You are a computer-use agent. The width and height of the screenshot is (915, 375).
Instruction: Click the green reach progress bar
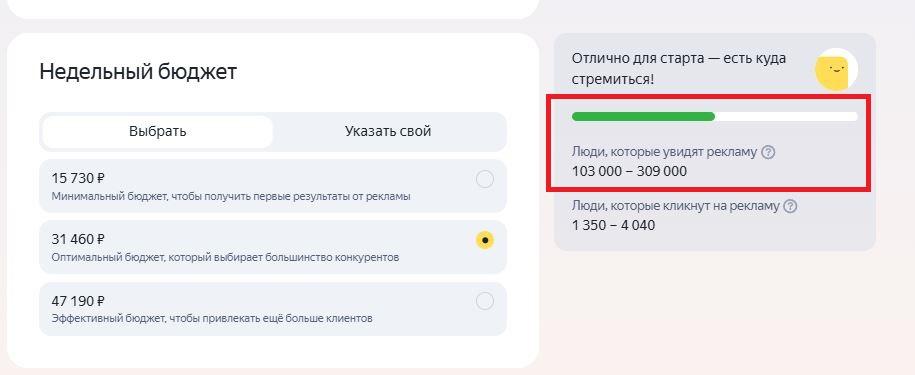[714, 117]
